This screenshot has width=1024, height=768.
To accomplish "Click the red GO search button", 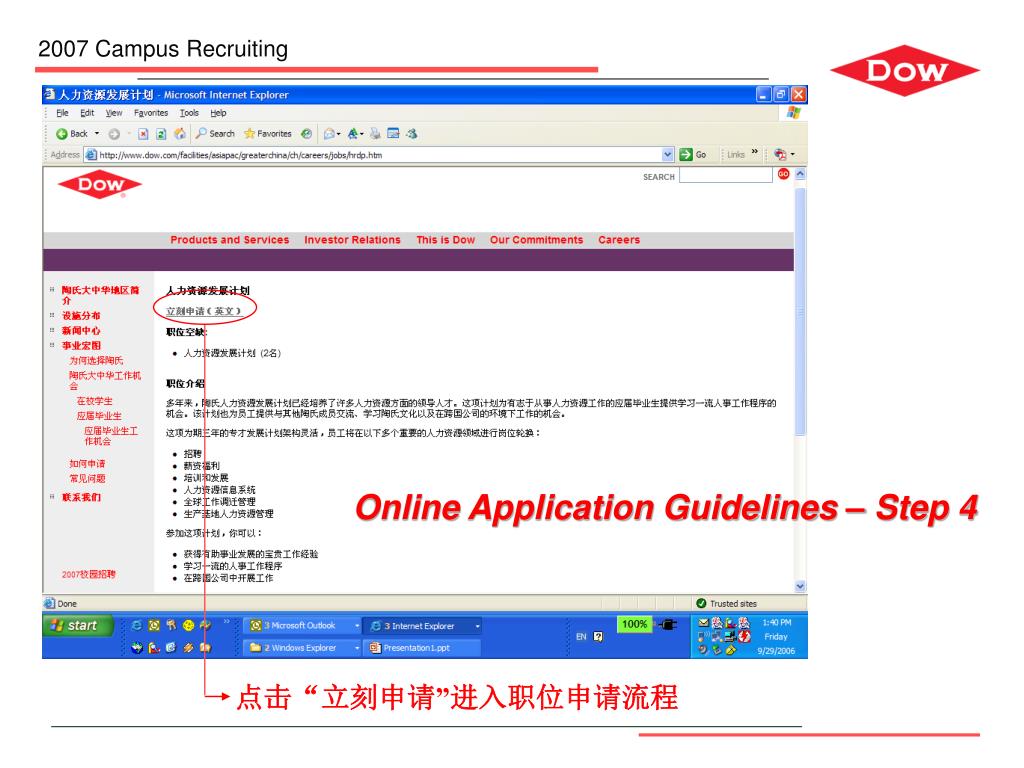I will (x=783, y=174).
